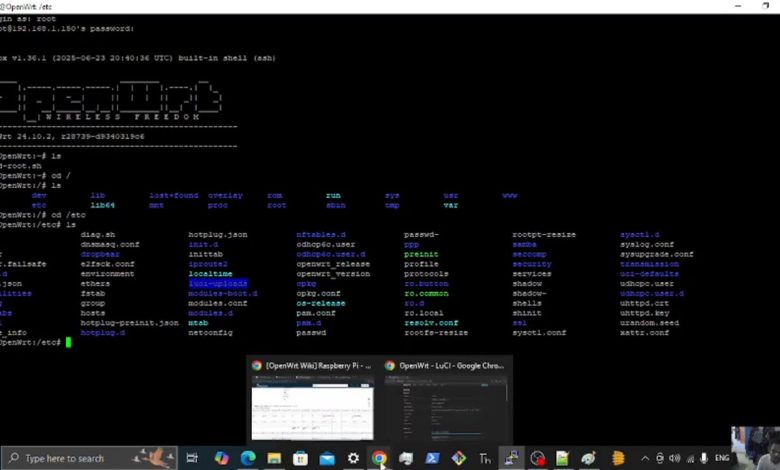Click 'hotplug-preinit.json' file name

pos(129,323)
